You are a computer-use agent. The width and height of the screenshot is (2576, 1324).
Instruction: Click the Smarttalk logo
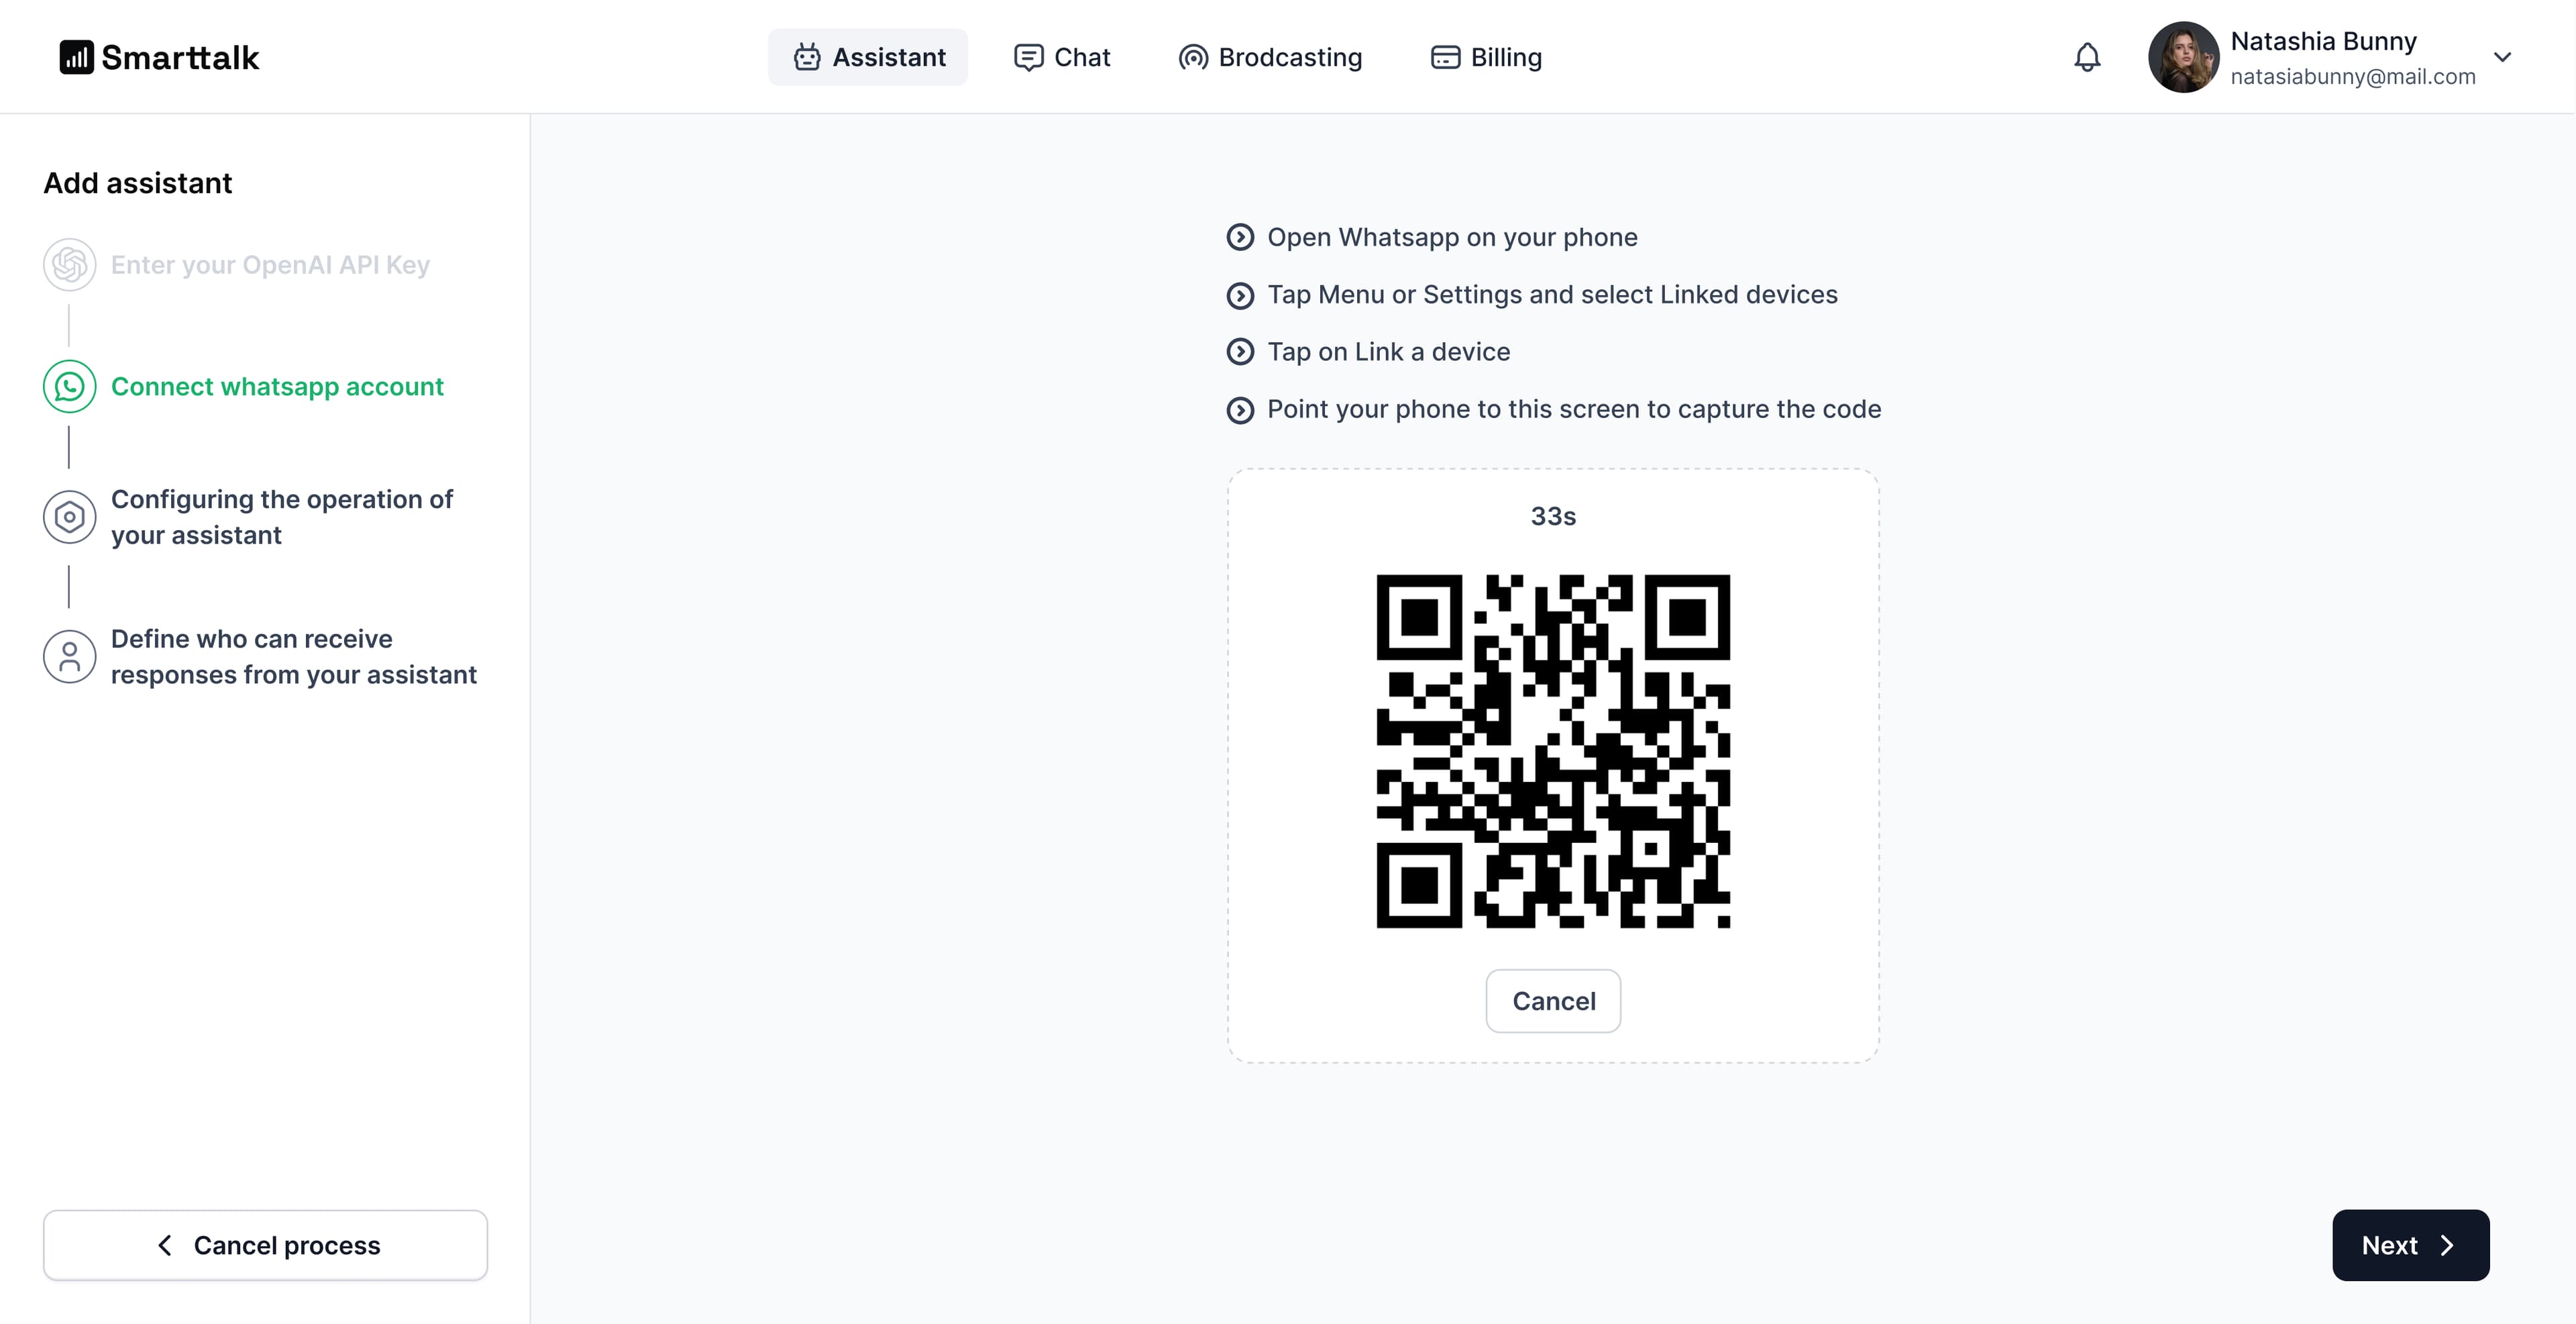pos(159,57)
